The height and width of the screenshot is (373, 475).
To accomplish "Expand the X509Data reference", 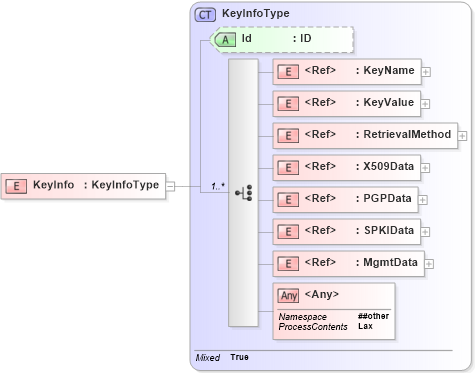I will coord(425,168).
